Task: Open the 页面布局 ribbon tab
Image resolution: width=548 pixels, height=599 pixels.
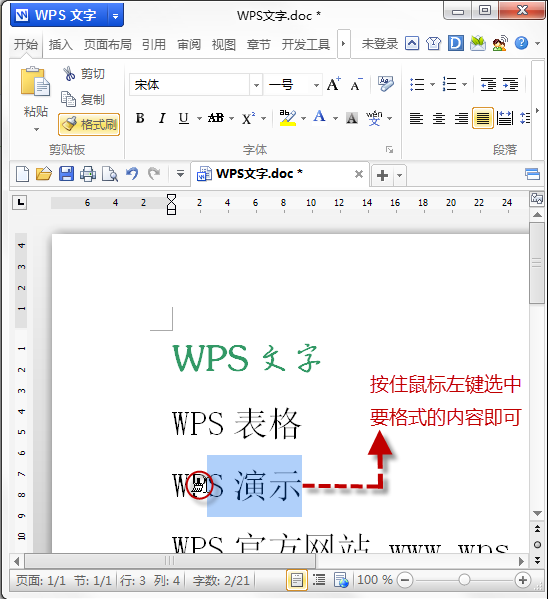Action: click(107, 45)
